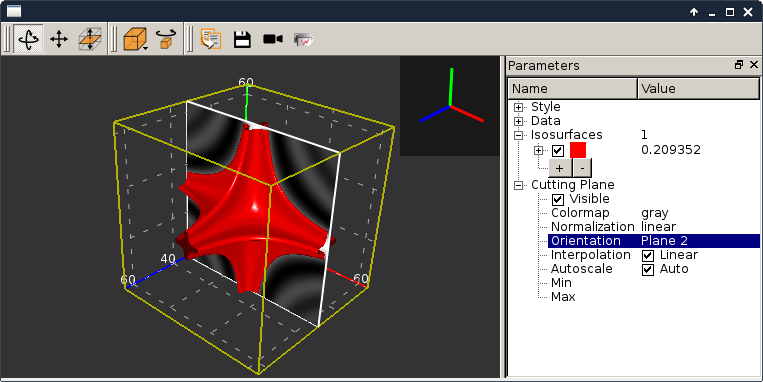The height and width of the screenshot is (382, 763).
Task: Select the pan/translate tool
Action: pyautogui.click(x=59, y=39)
